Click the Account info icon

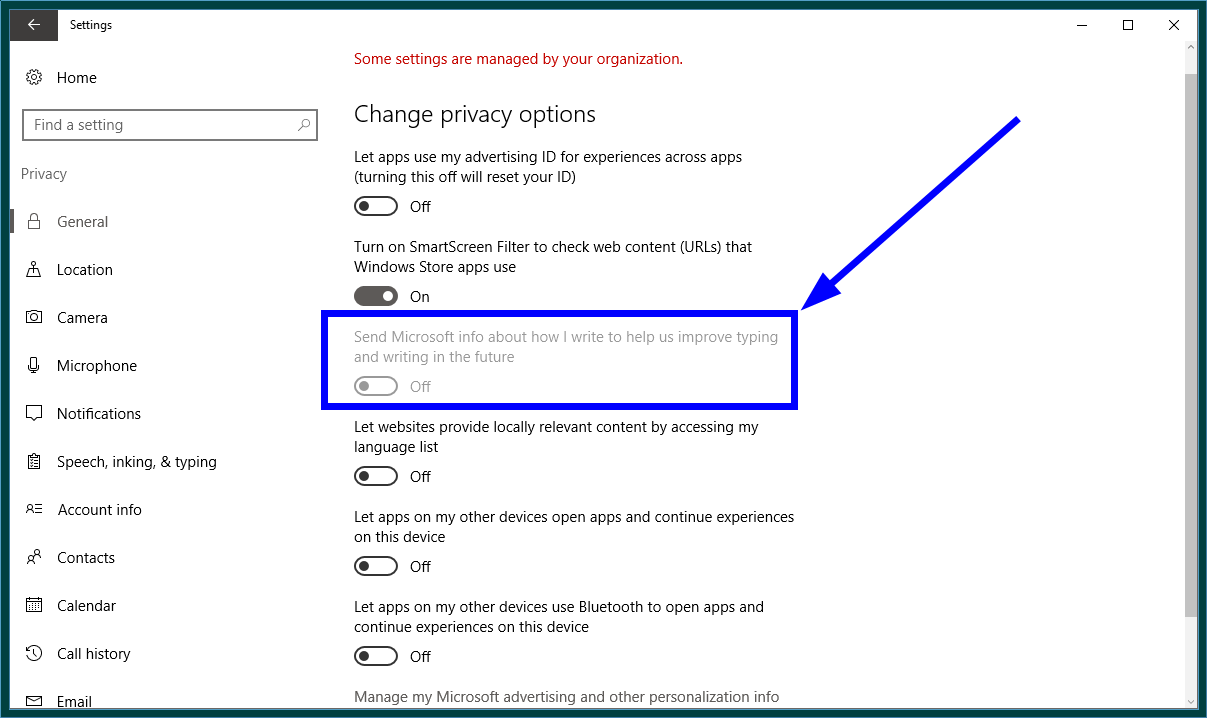(x=34, y=509)
